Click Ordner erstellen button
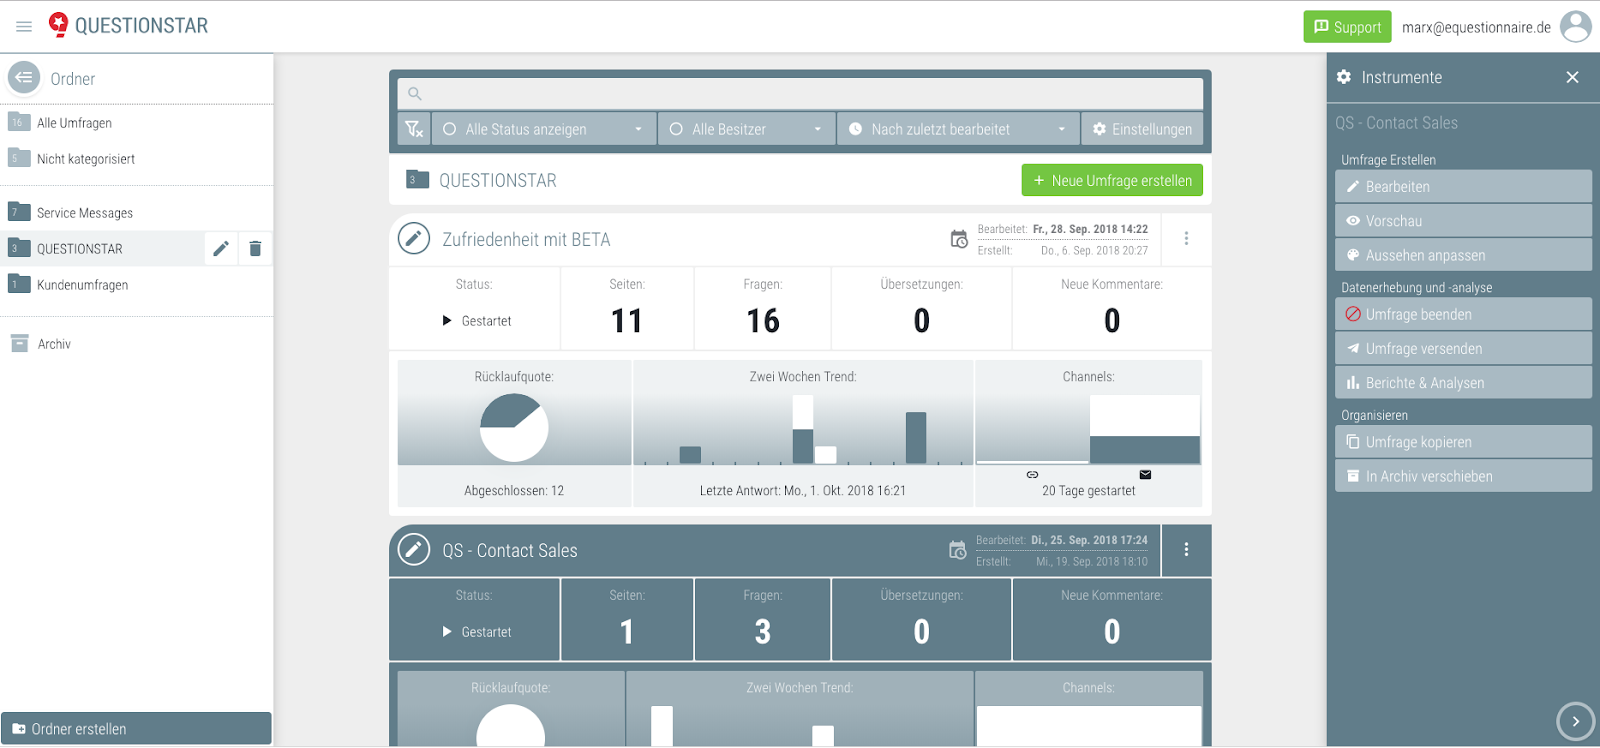This screenshot has width=1600, height=748. [x=136, y=728]
